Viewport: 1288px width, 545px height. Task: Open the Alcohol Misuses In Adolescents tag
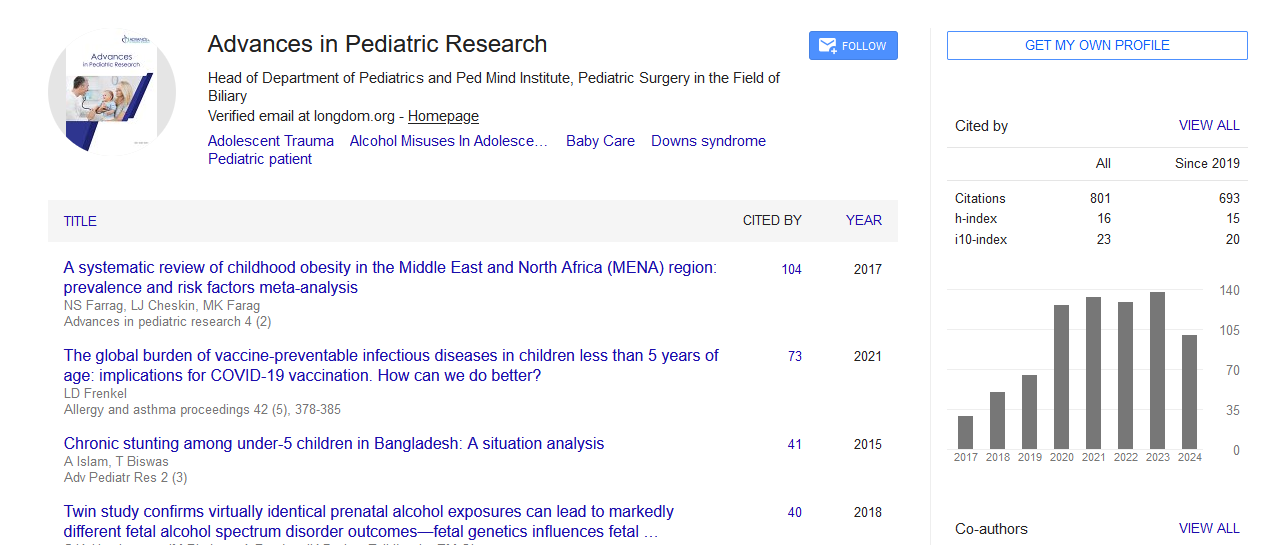[x=448, y=141]
